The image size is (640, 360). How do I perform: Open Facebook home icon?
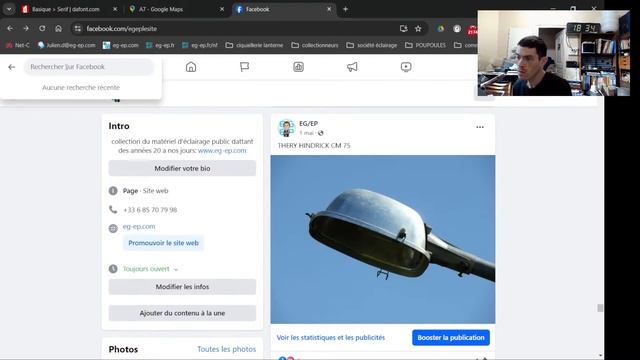coord(191,67)
